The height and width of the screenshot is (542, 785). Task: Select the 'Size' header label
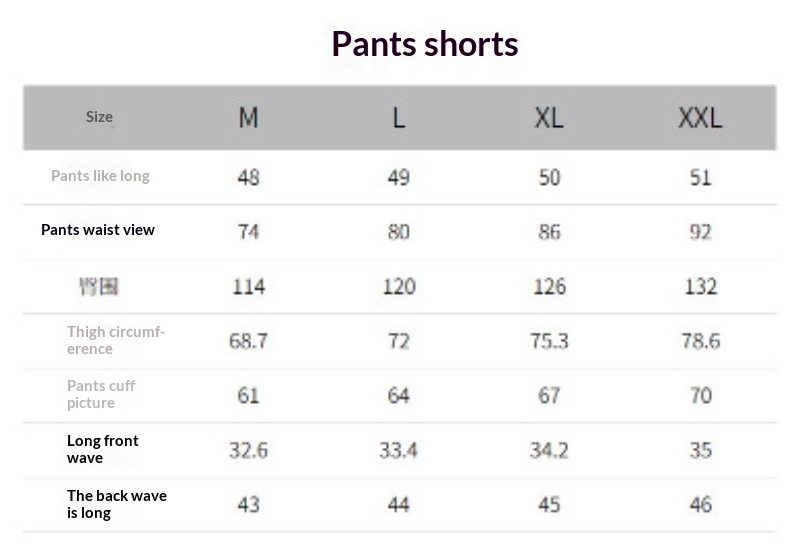point(99,117)
